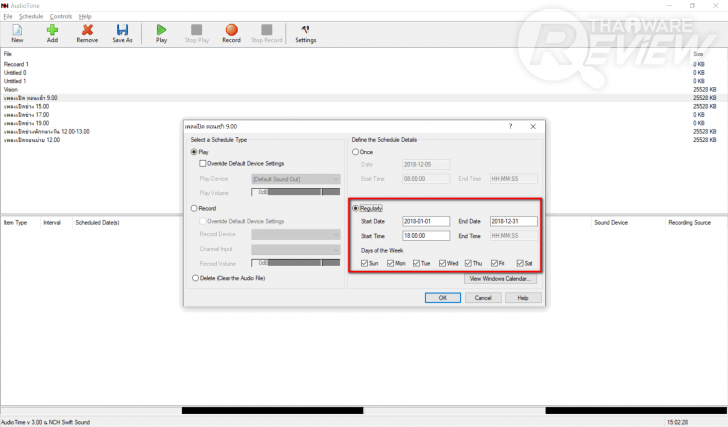Screen dimensions: 728x427
Task: Click the Start Time field 18:00:00
Action: coord(426,236)
